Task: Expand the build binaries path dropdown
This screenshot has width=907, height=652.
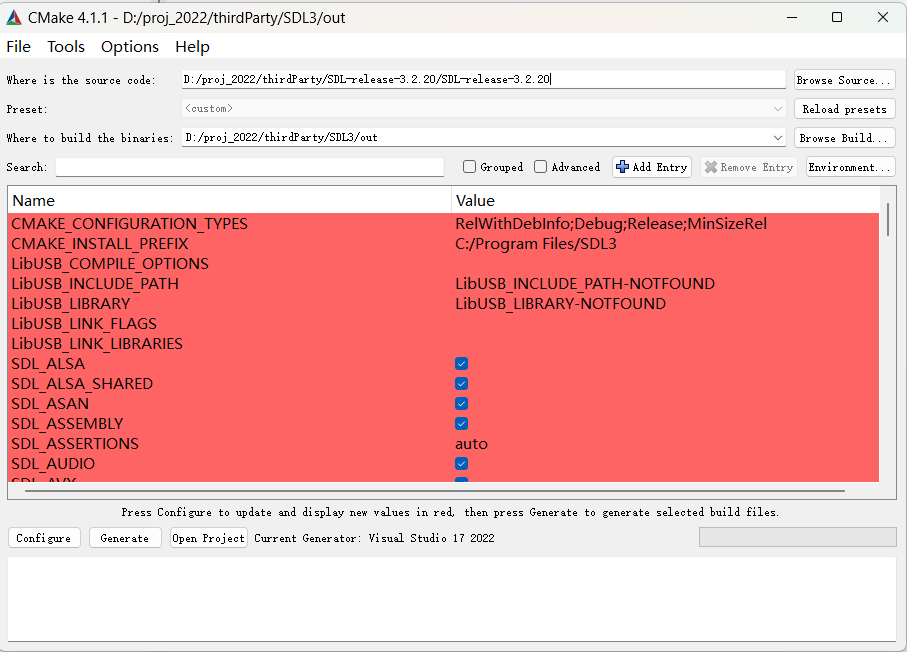Action: click(777, 138)
